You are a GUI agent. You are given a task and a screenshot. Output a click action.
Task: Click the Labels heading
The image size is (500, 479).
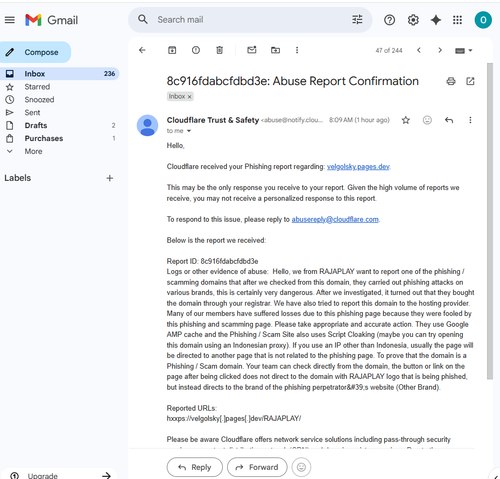coord(18,178)
